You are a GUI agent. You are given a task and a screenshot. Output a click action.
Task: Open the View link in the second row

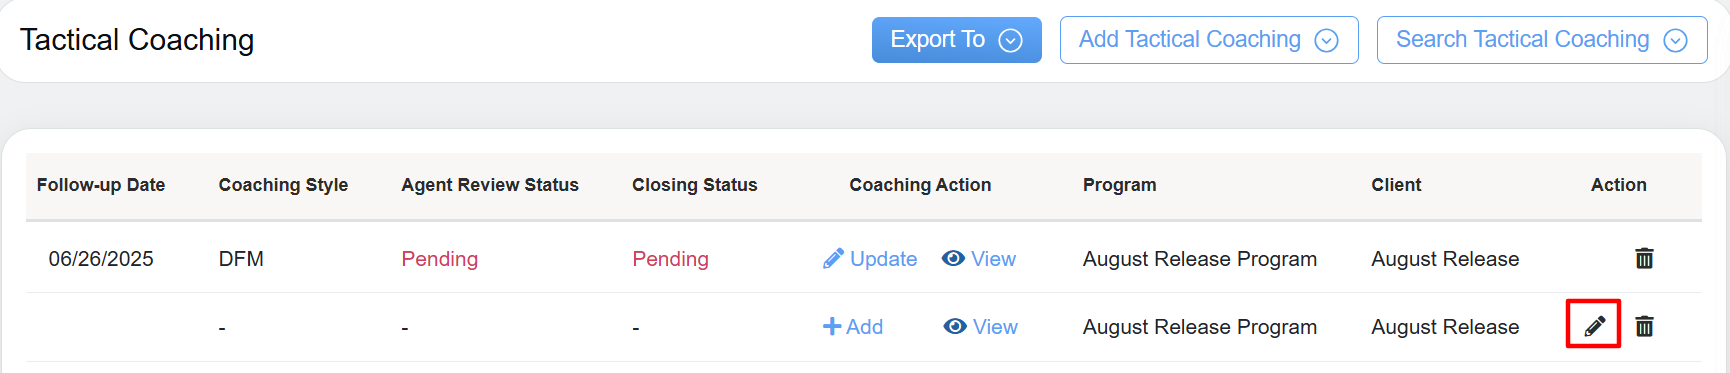coord(995,327)
